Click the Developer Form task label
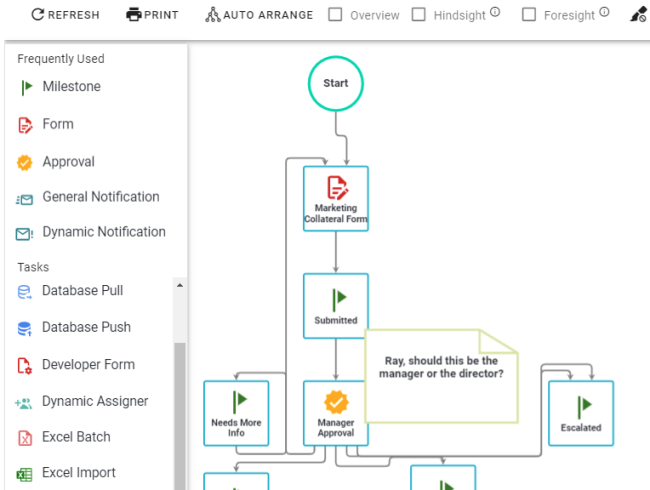This screenshot has width=650, height=490. pos(88,364)
